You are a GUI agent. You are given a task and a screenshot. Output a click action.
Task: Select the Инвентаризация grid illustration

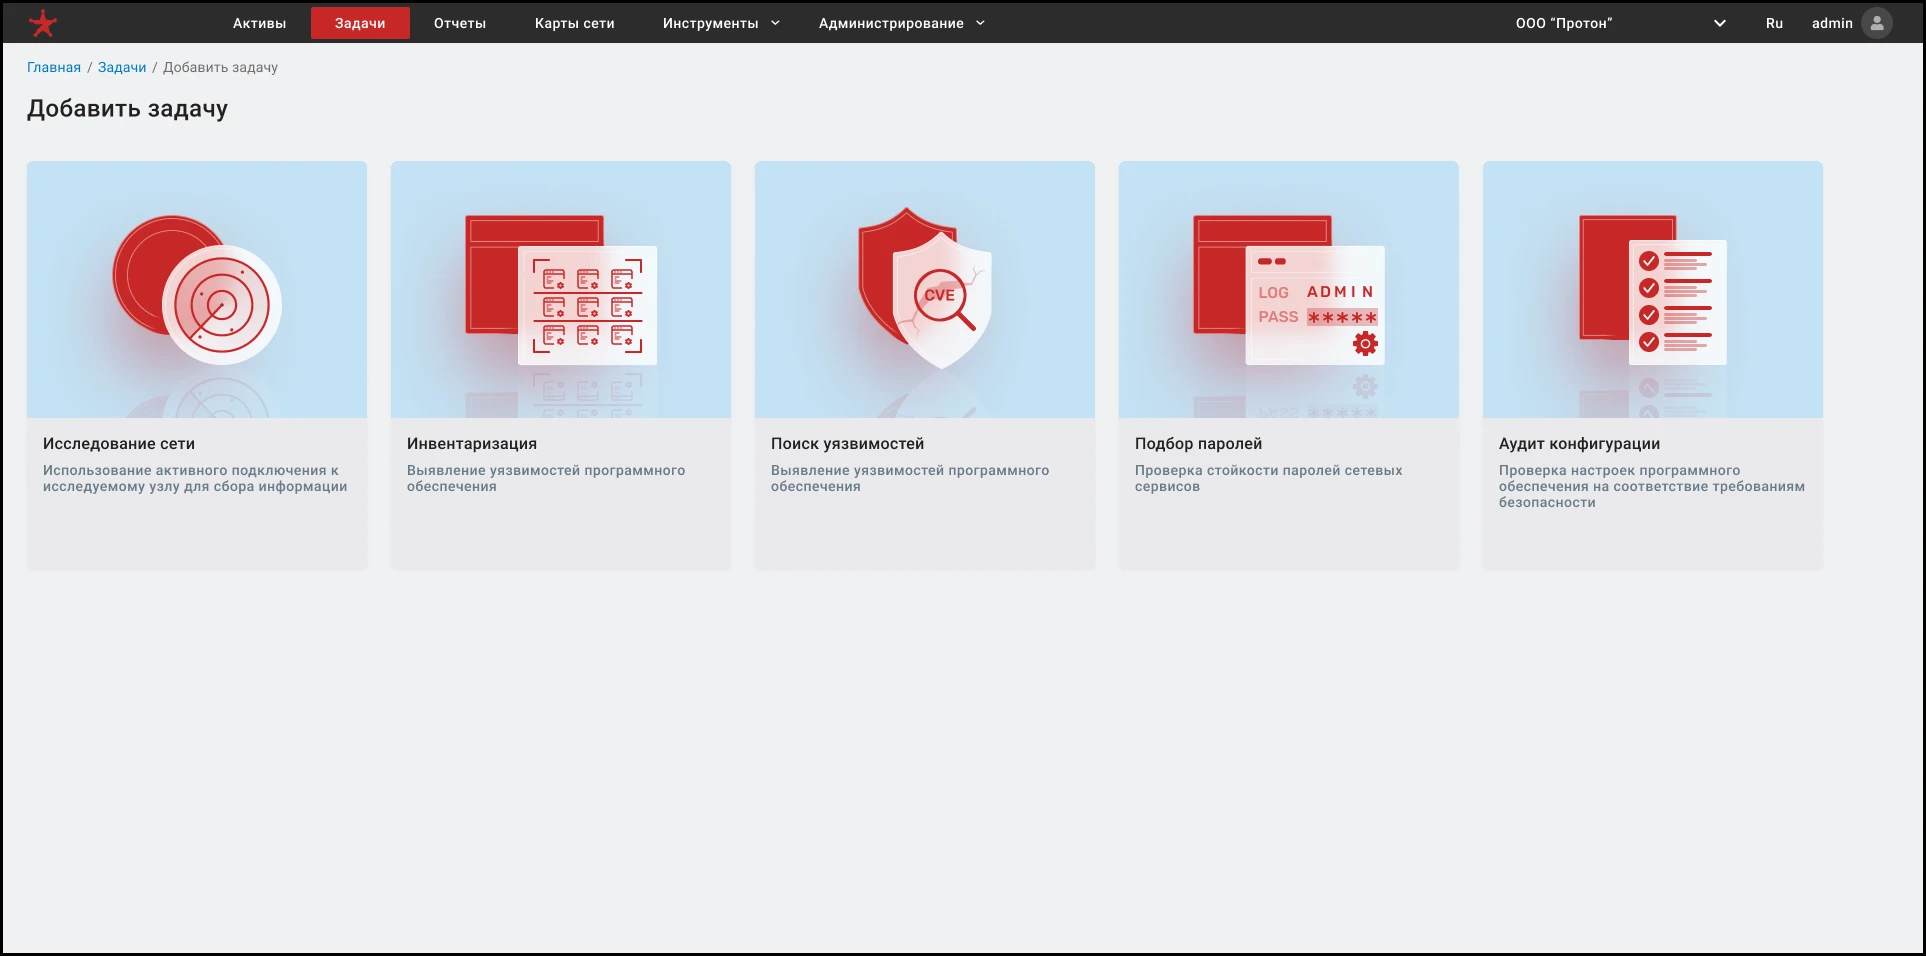click(561, 290)
